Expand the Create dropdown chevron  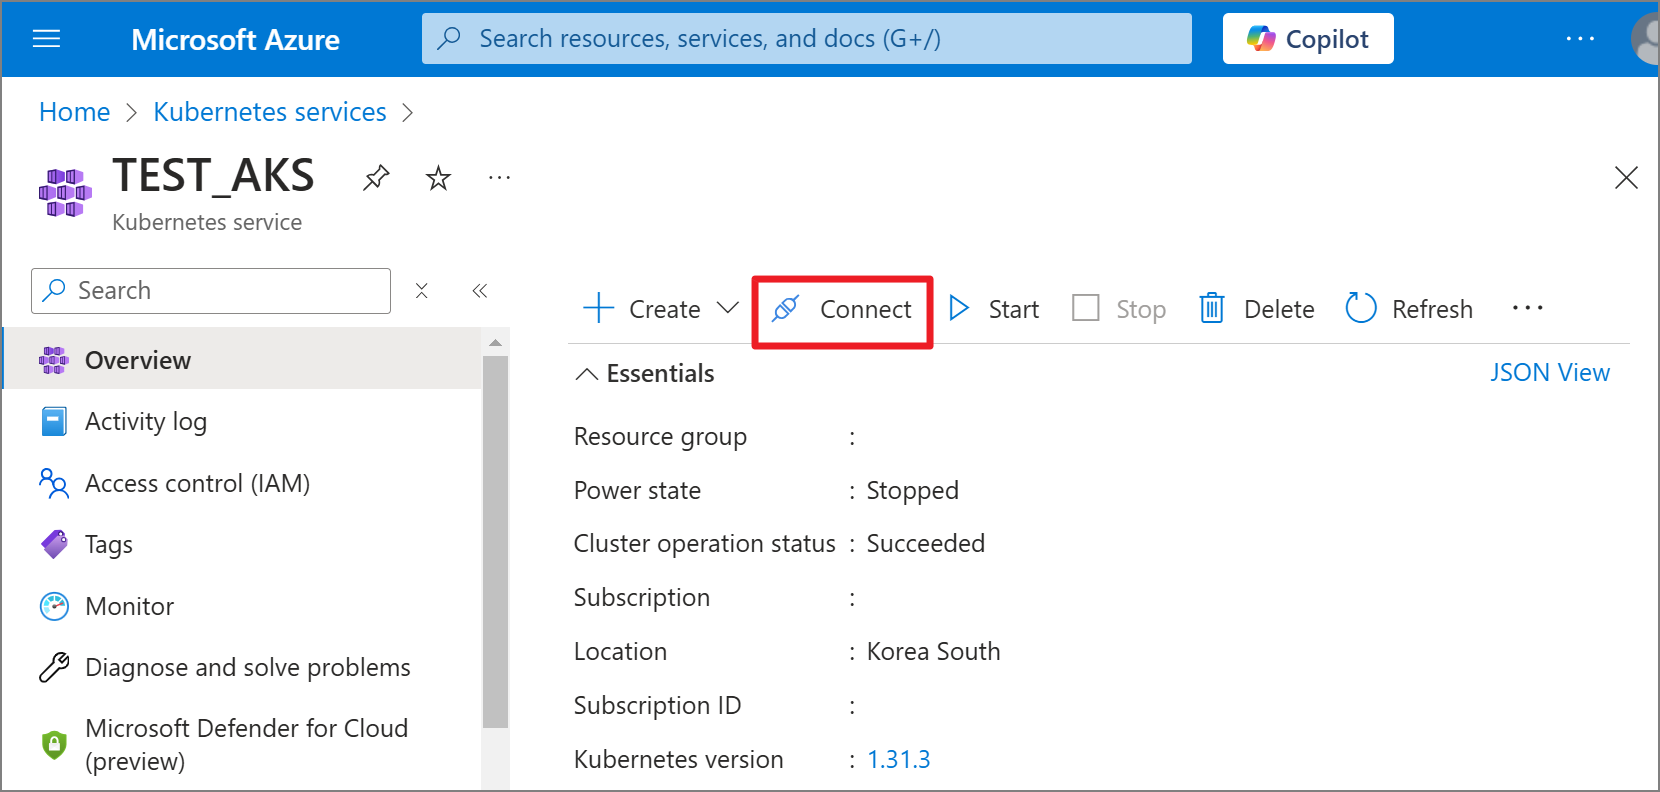pyautogui.click(x=728, y=308)
